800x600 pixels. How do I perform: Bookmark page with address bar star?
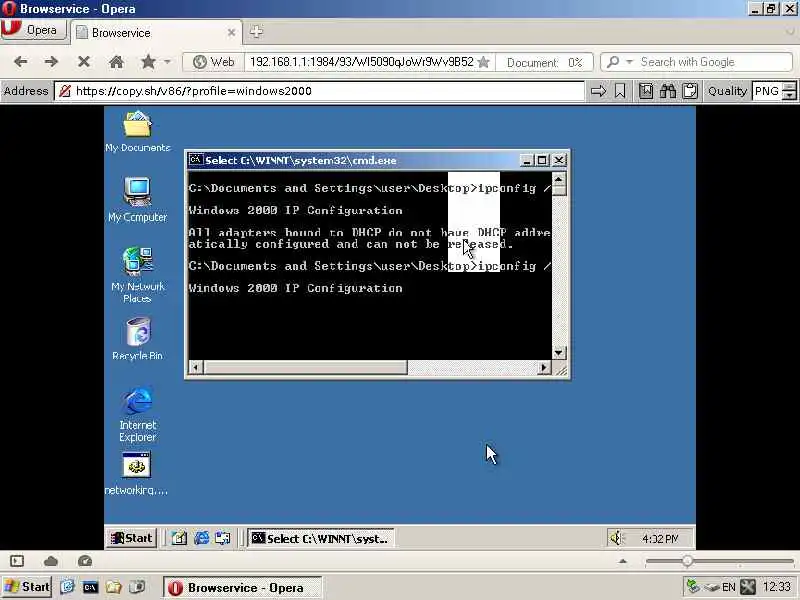484,62
